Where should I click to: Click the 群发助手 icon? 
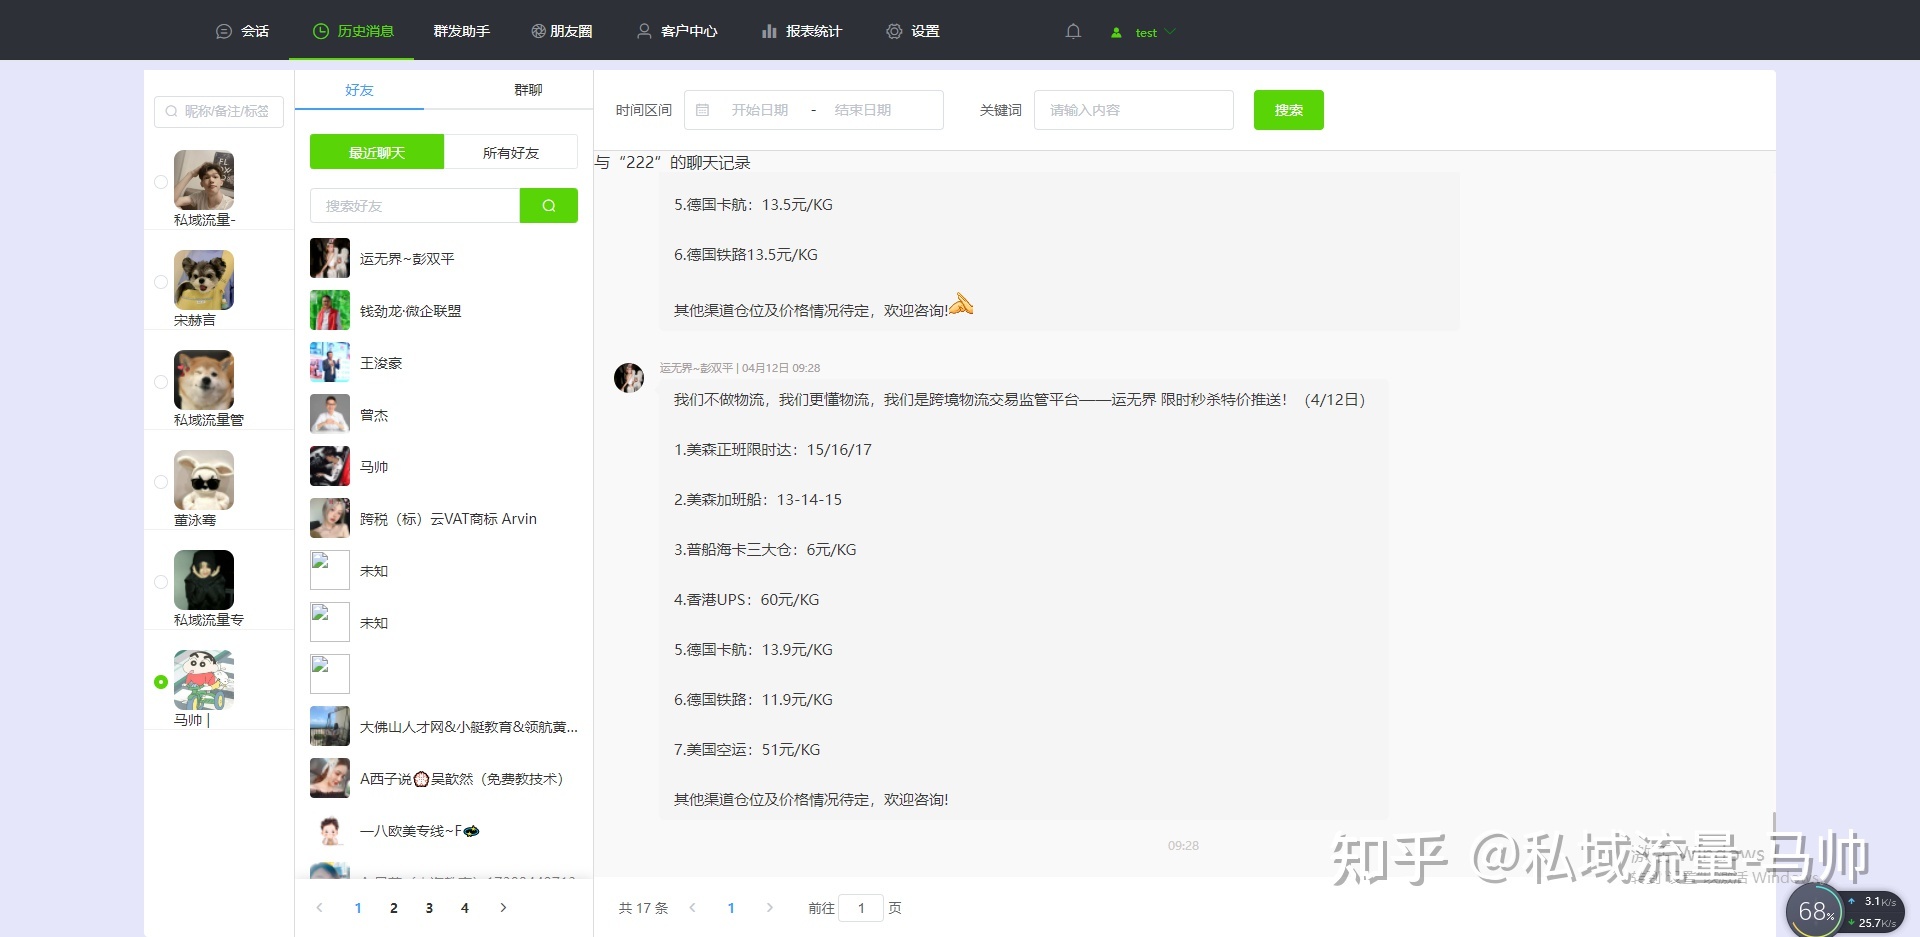(x=460, y=31)
